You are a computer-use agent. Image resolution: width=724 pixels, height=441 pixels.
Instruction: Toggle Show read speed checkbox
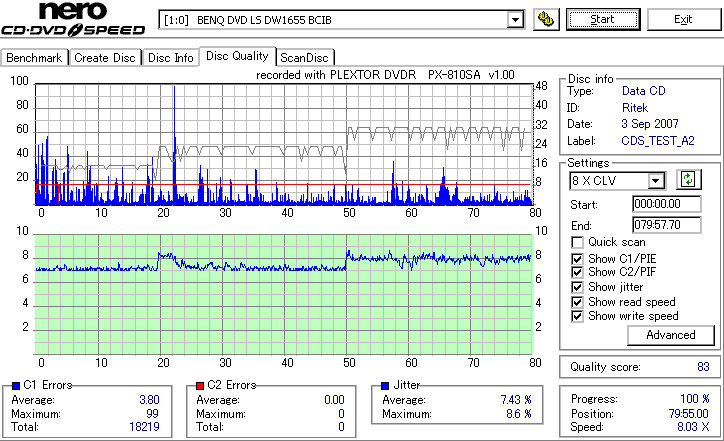(x=577, y=302)
